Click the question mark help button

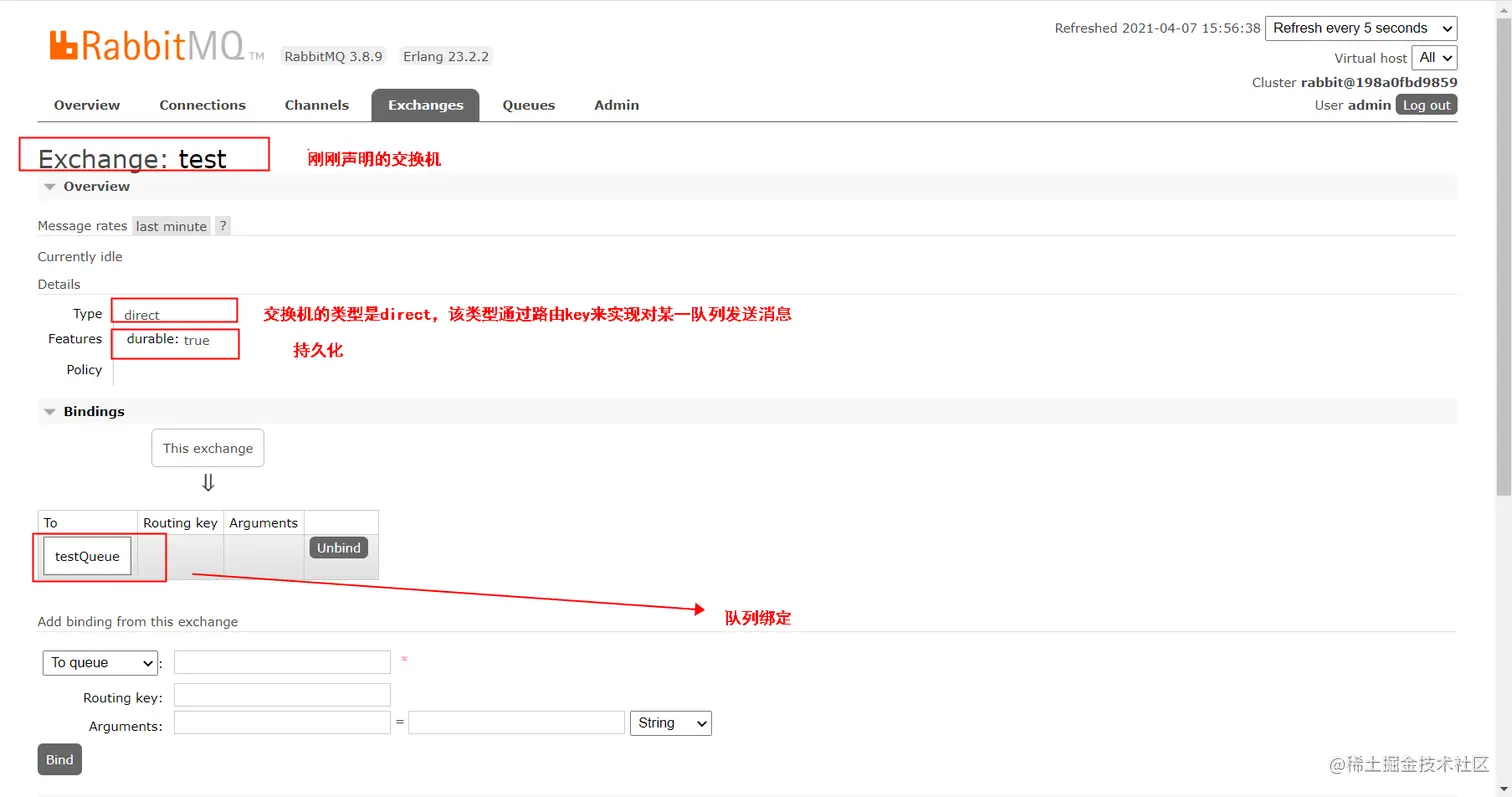coord(223,227)
